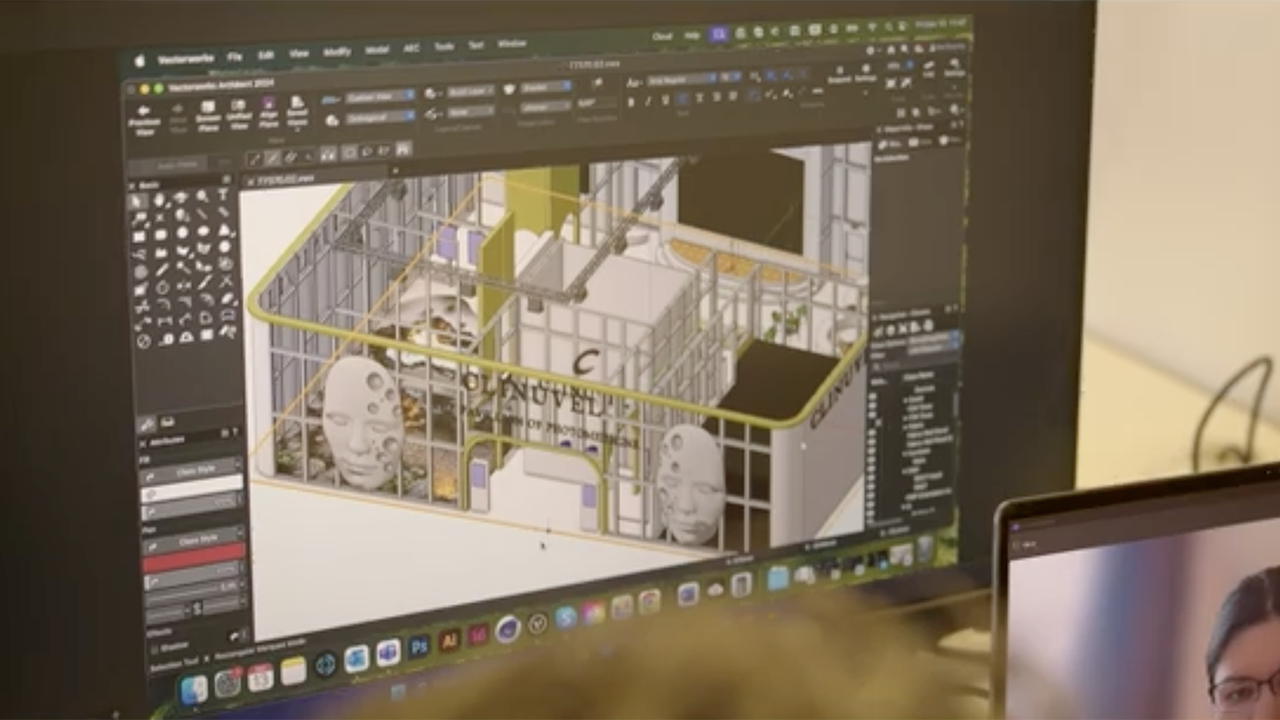Open Finder from the Dock

click(x=194, y=688)
